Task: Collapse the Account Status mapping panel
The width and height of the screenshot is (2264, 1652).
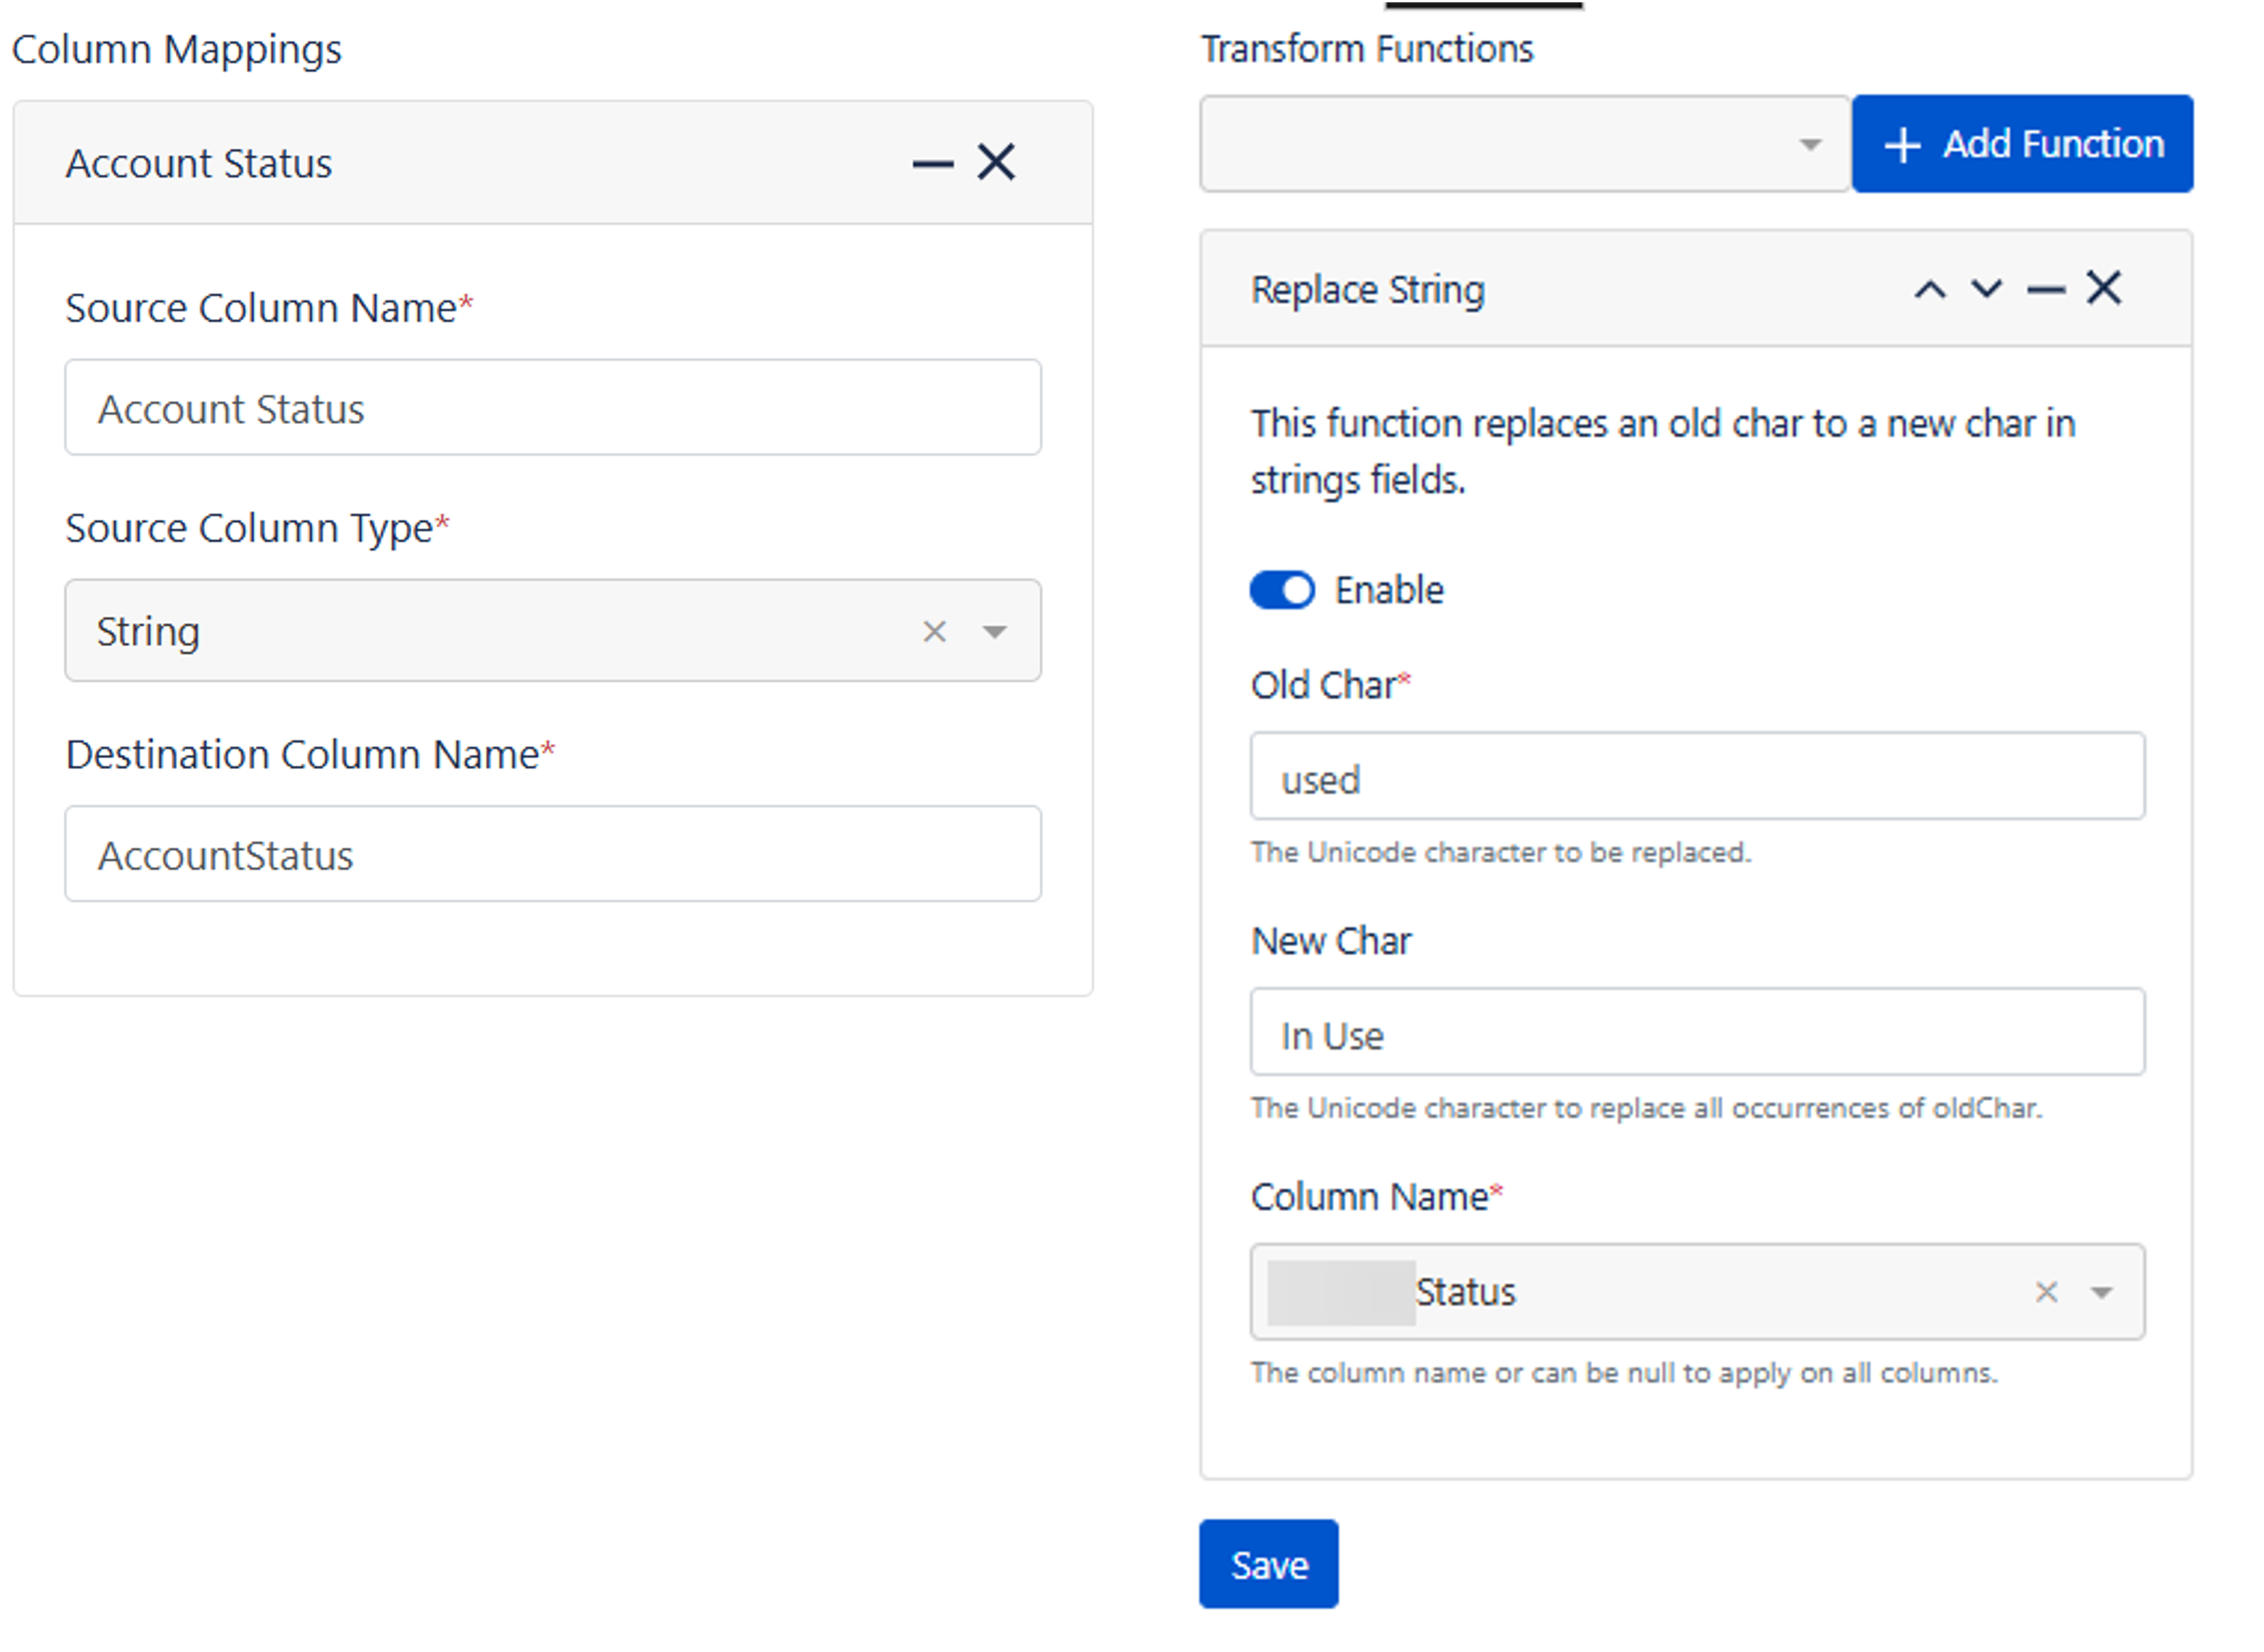Action: [932, 164]
